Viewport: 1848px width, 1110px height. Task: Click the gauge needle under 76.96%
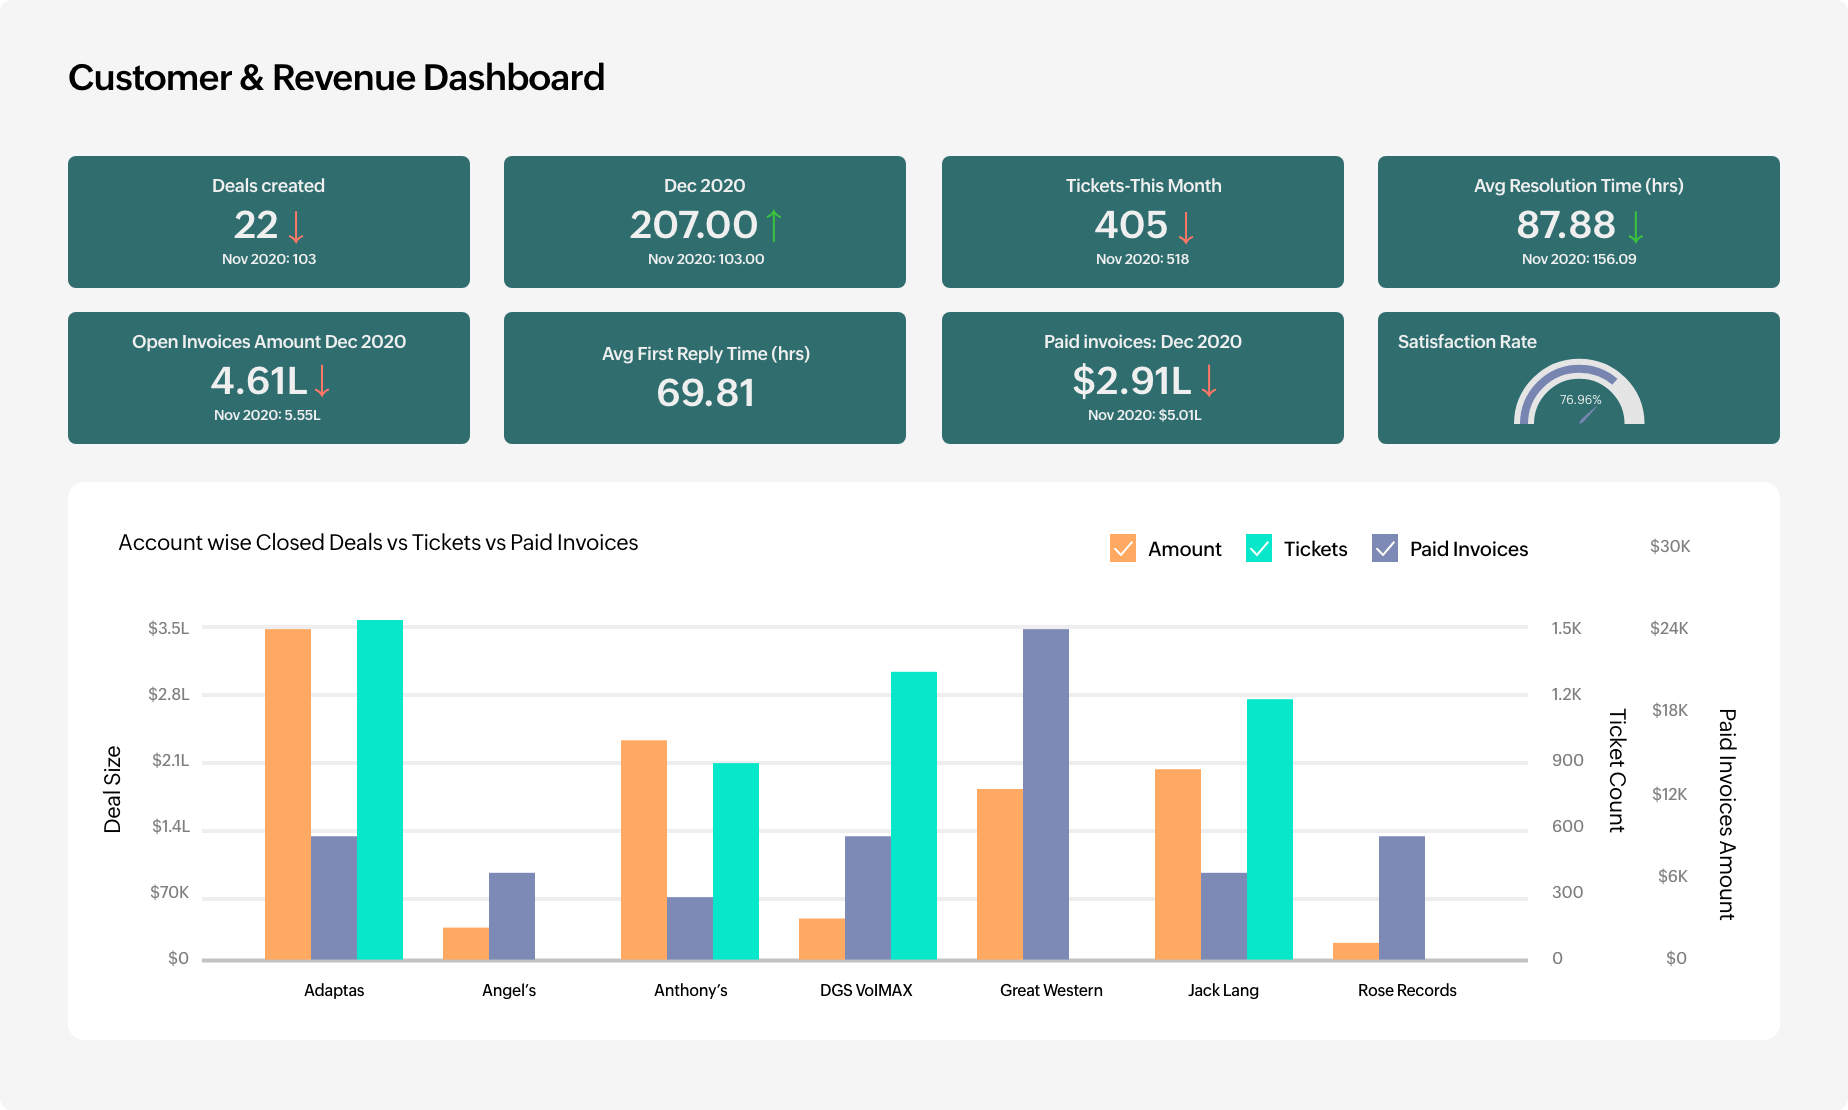click(x=1588, y=415)
